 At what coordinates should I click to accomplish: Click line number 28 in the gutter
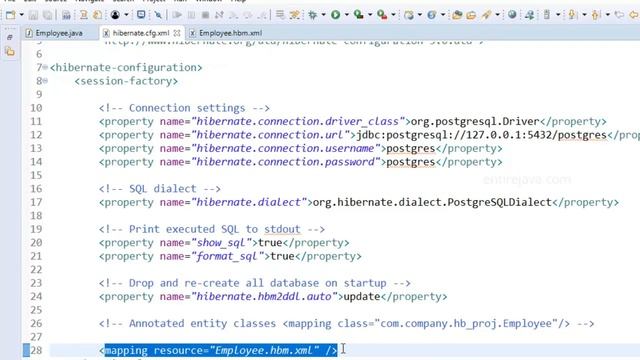[x=36, y=350]
